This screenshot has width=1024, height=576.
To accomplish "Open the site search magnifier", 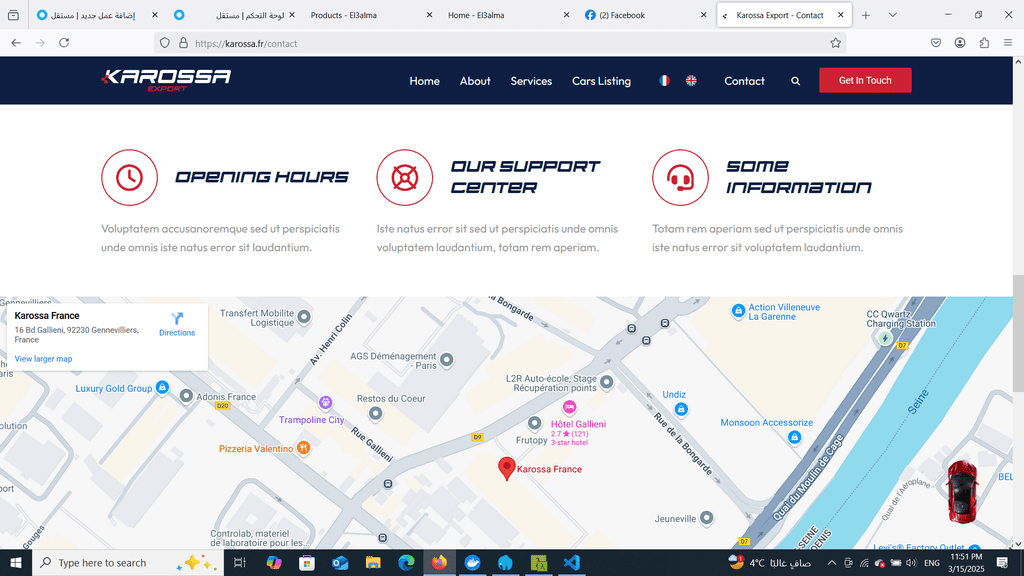I will tap(795, 81).
